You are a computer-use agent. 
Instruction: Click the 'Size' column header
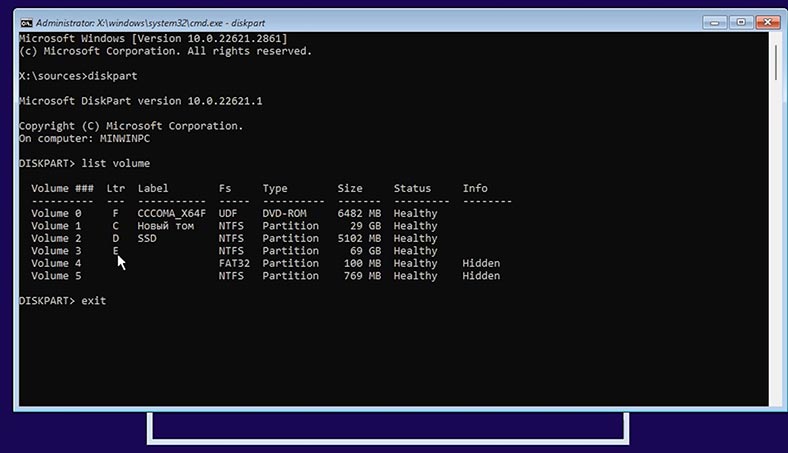[350, 188]
